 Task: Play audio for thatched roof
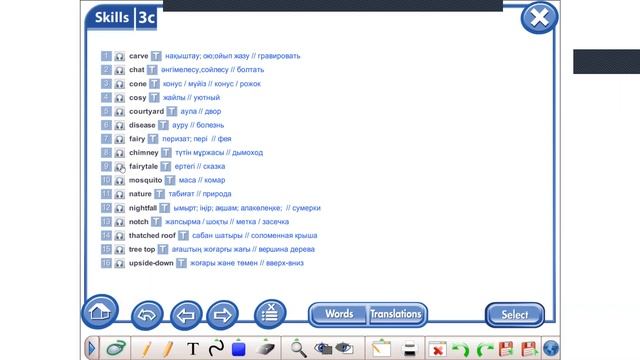point(119,236)
